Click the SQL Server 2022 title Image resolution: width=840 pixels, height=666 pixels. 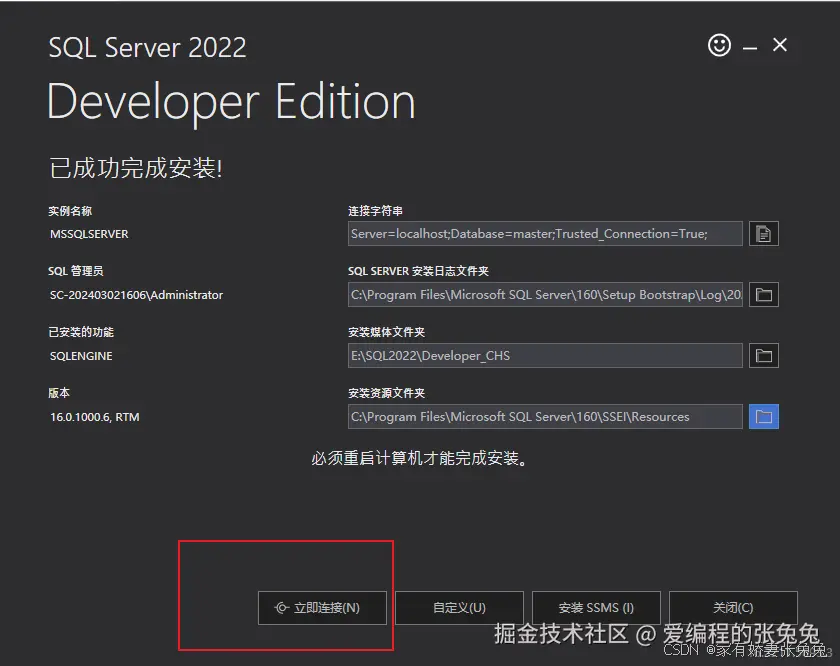tap(147, 47)
